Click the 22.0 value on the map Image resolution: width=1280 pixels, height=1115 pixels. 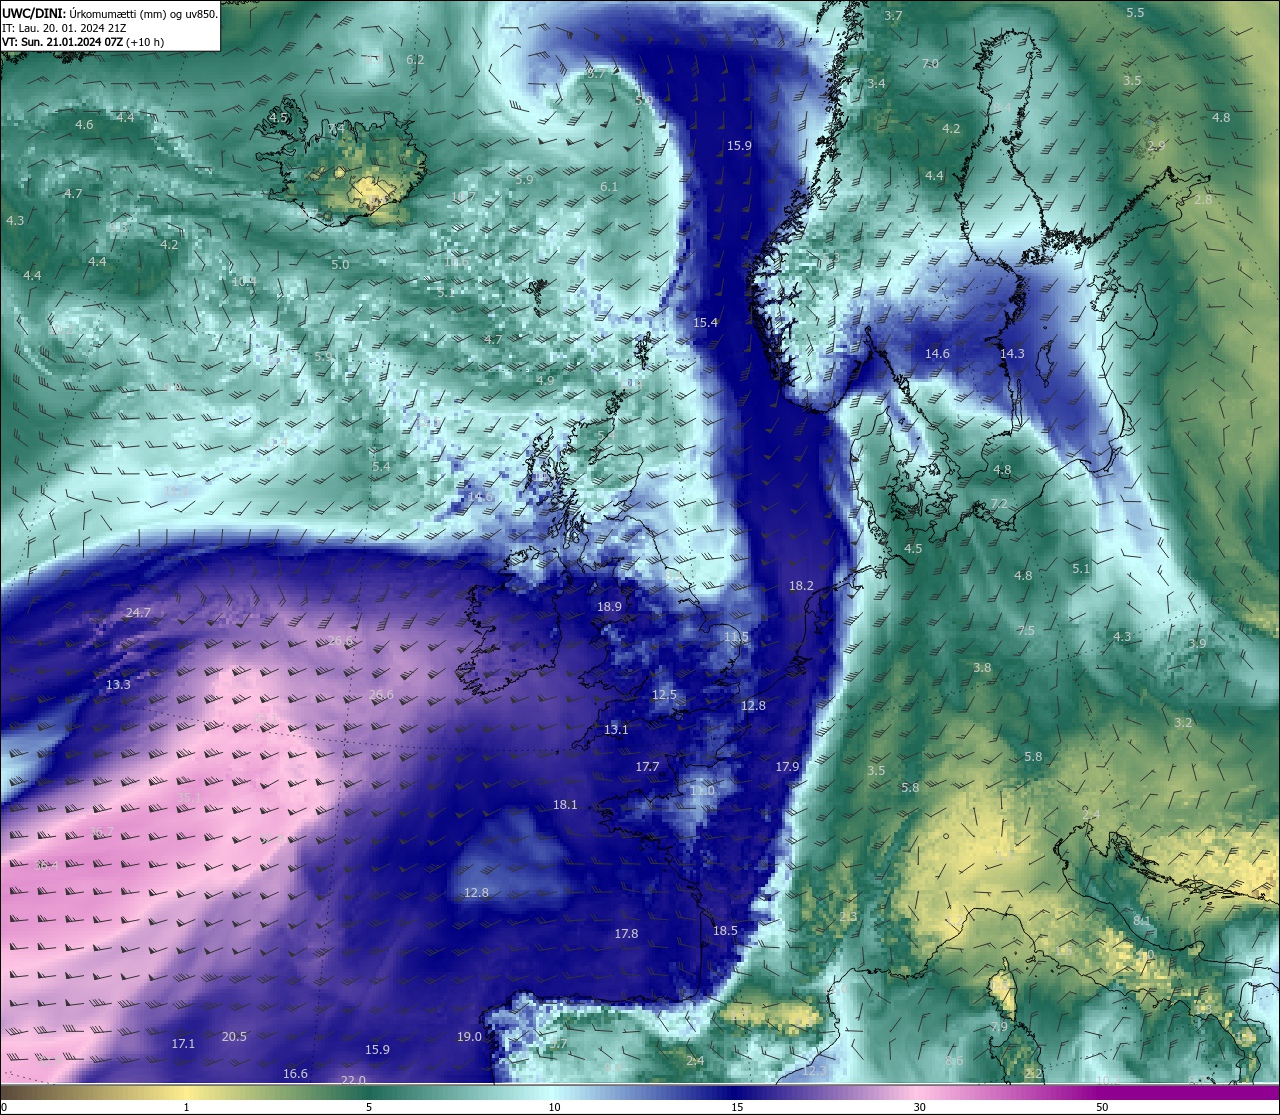pos(353,1081)
